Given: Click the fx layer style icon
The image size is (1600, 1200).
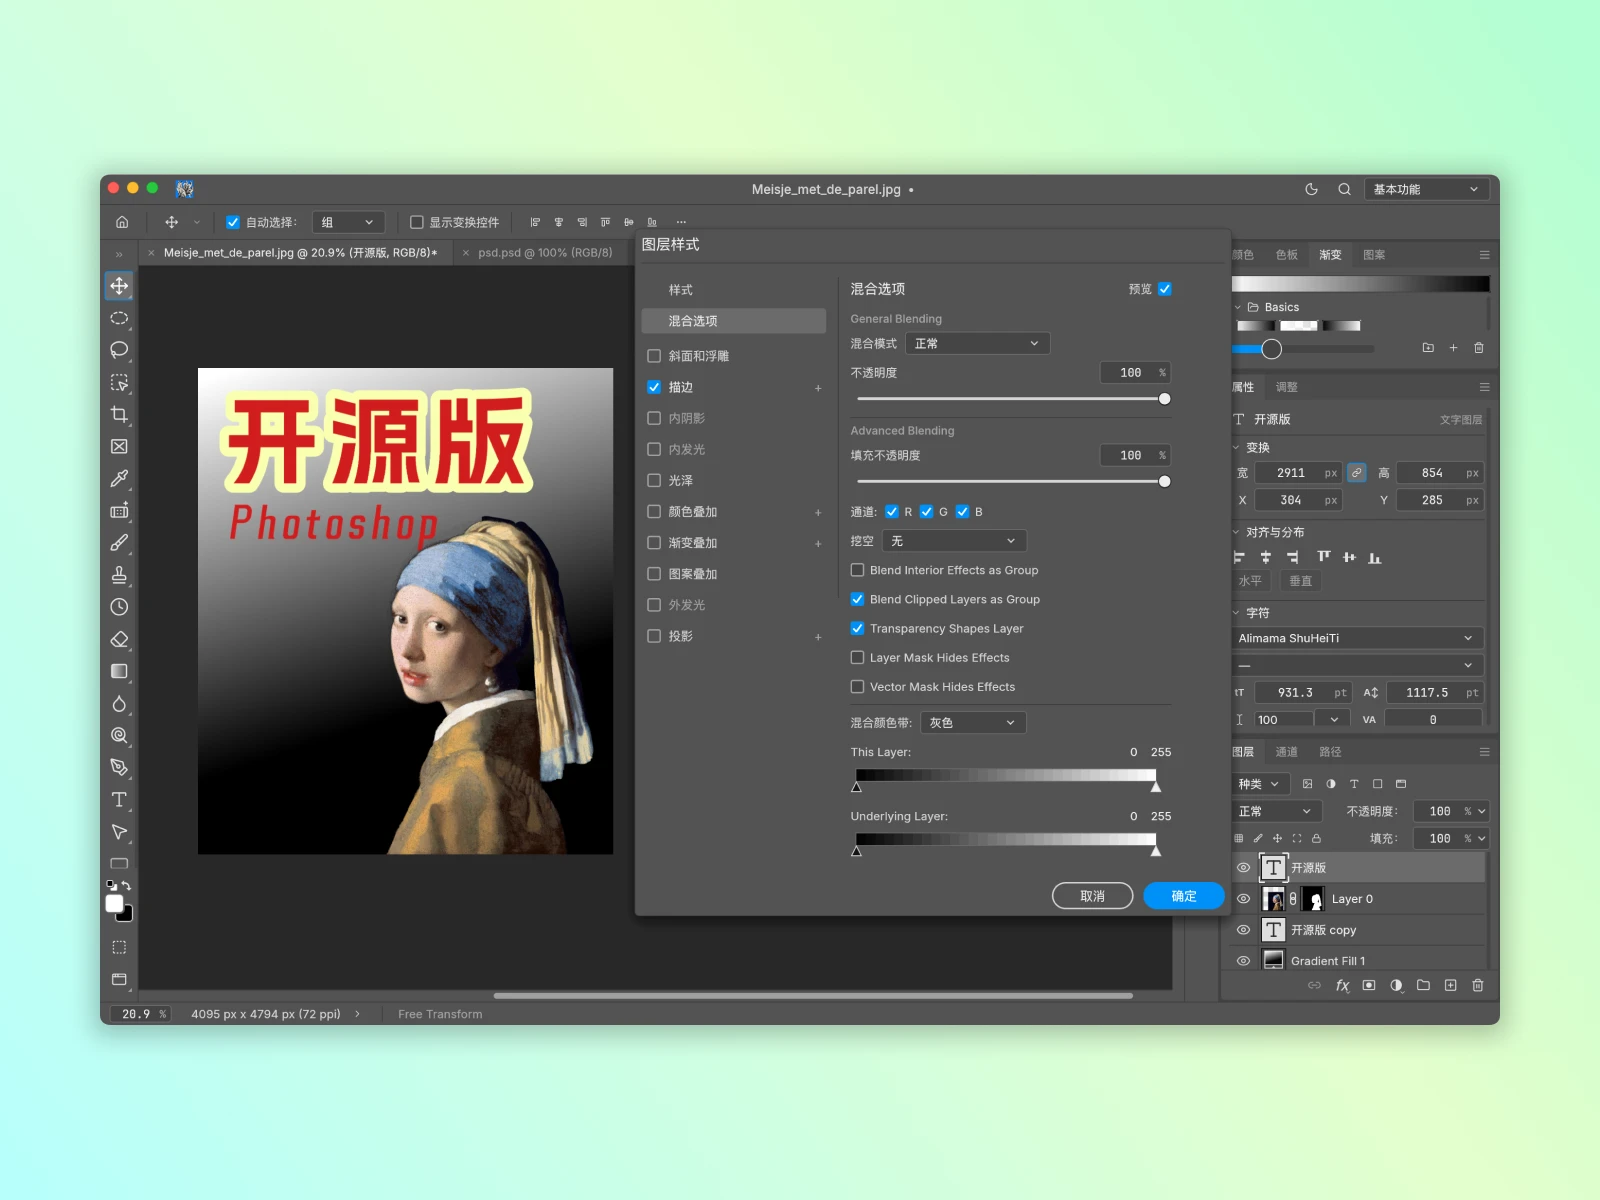Looking at the screenshot, I should tap(1342, 985).
